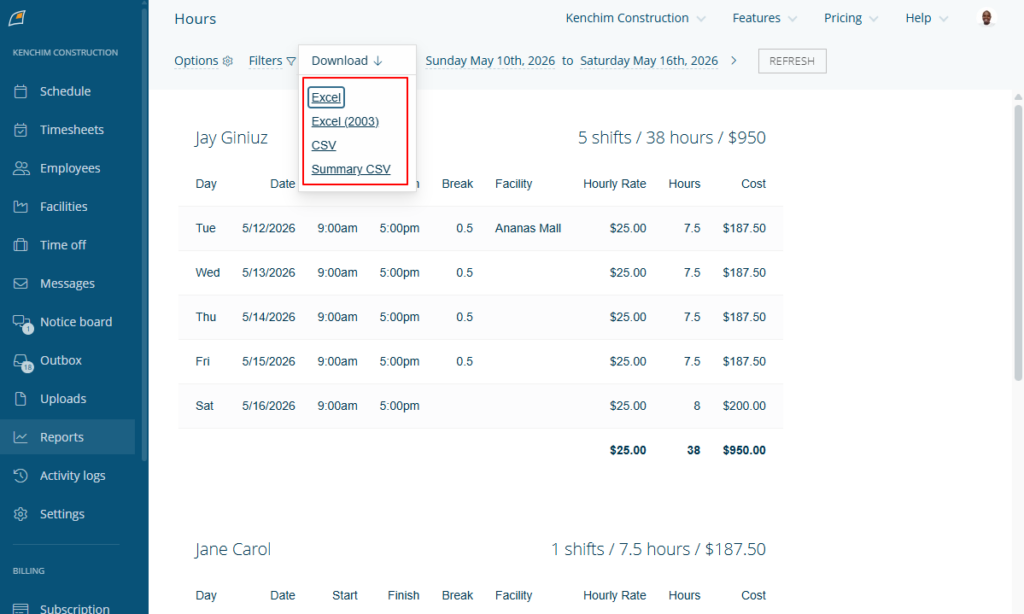Download report as Excel

tap(326, 97)
